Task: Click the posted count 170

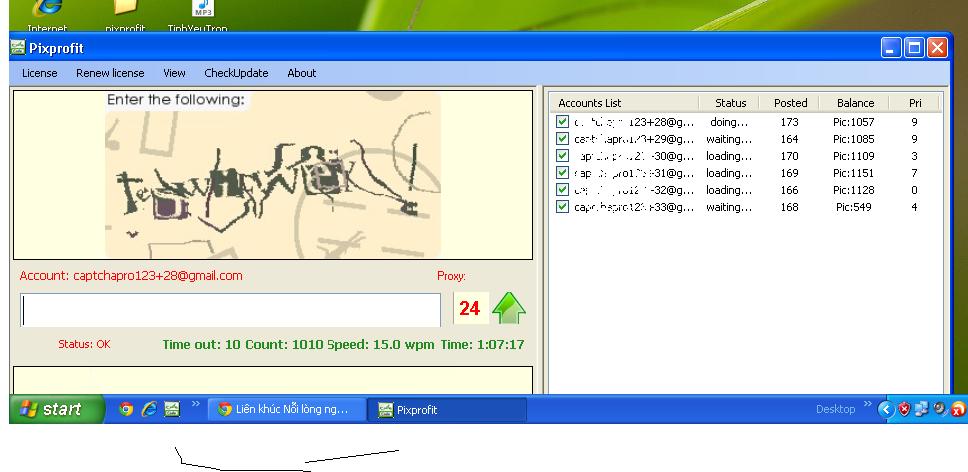Action: tap(789, 156)
